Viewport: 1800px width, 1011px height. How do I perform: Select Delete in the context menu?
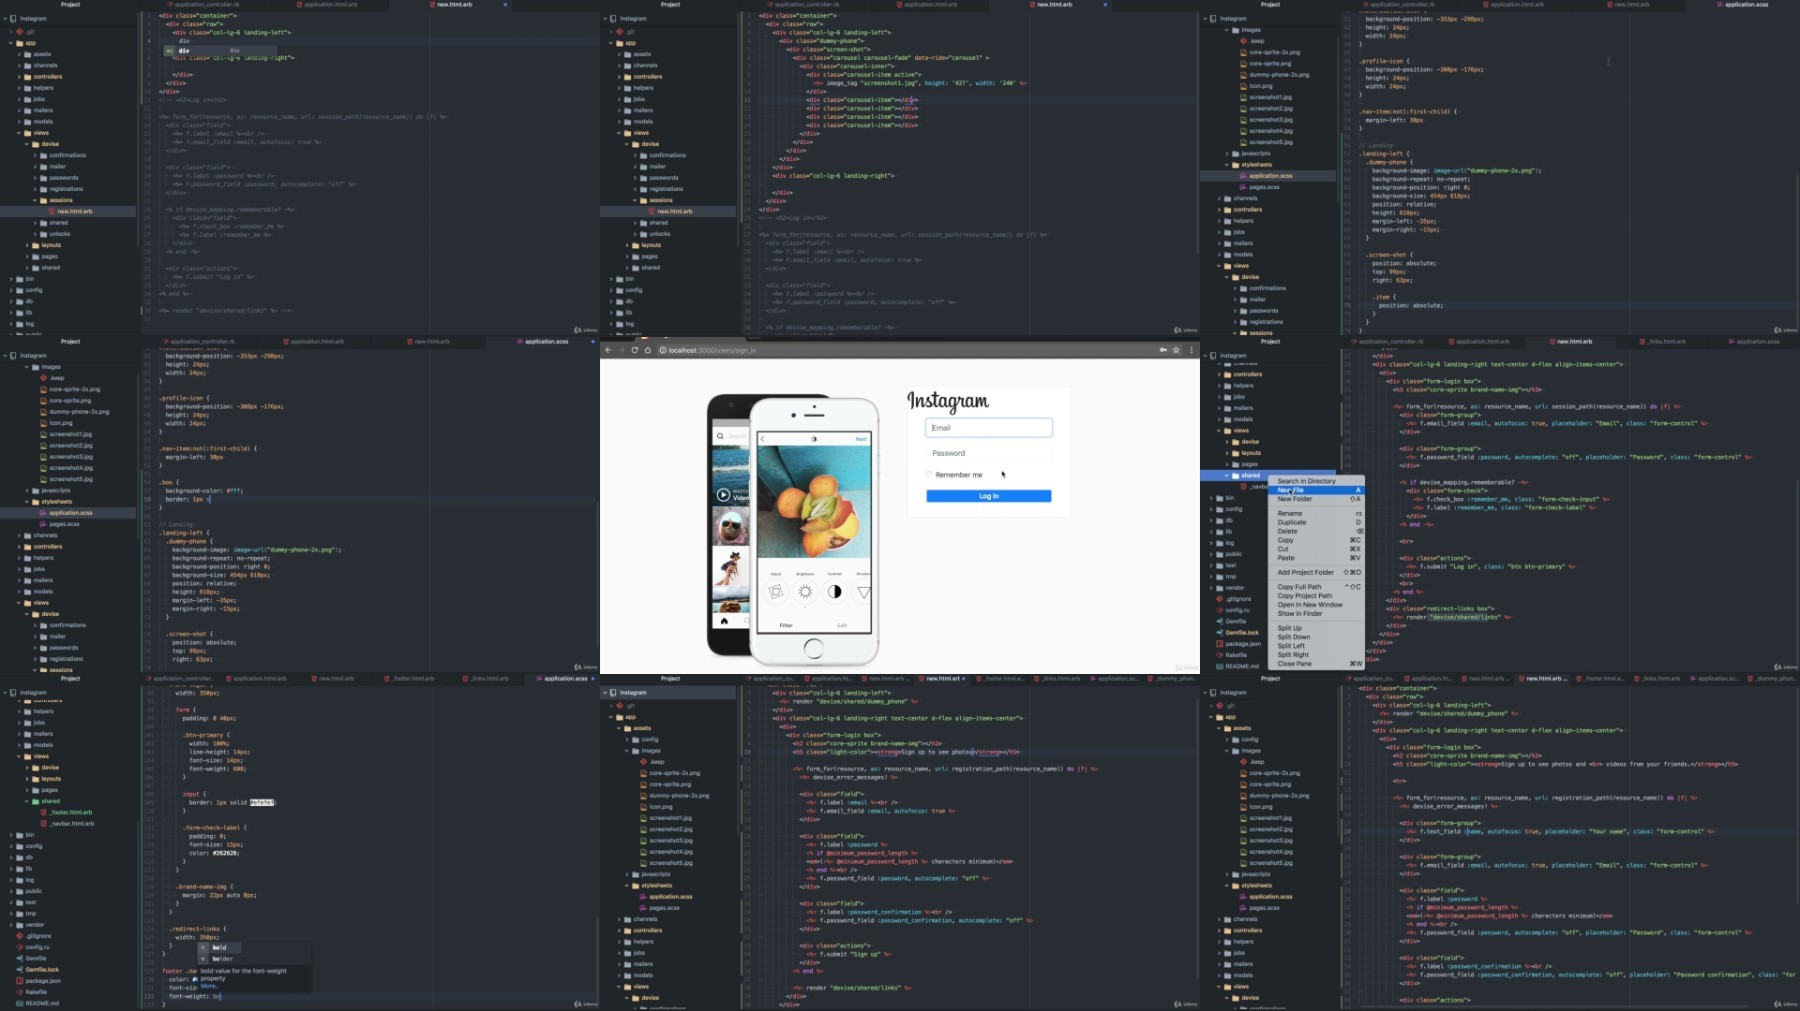pos(1317,531)
